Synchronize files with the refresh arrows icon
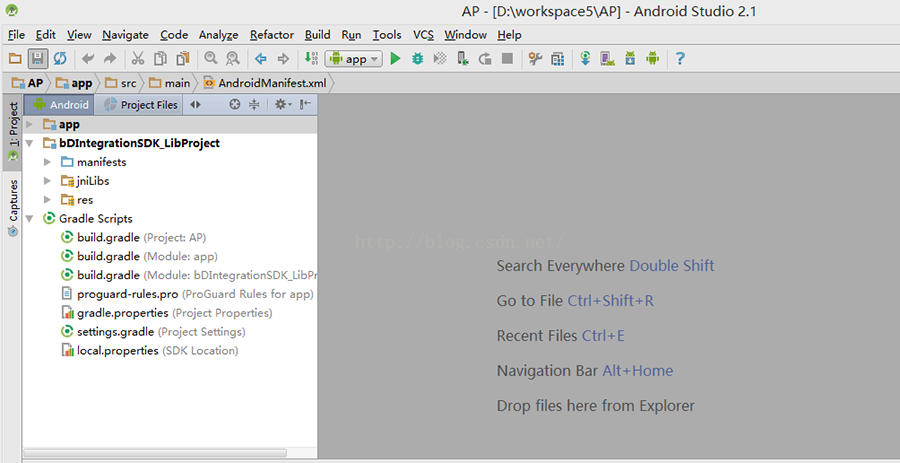The height and width of the screenshot is (463, 900). click(60, 59)
